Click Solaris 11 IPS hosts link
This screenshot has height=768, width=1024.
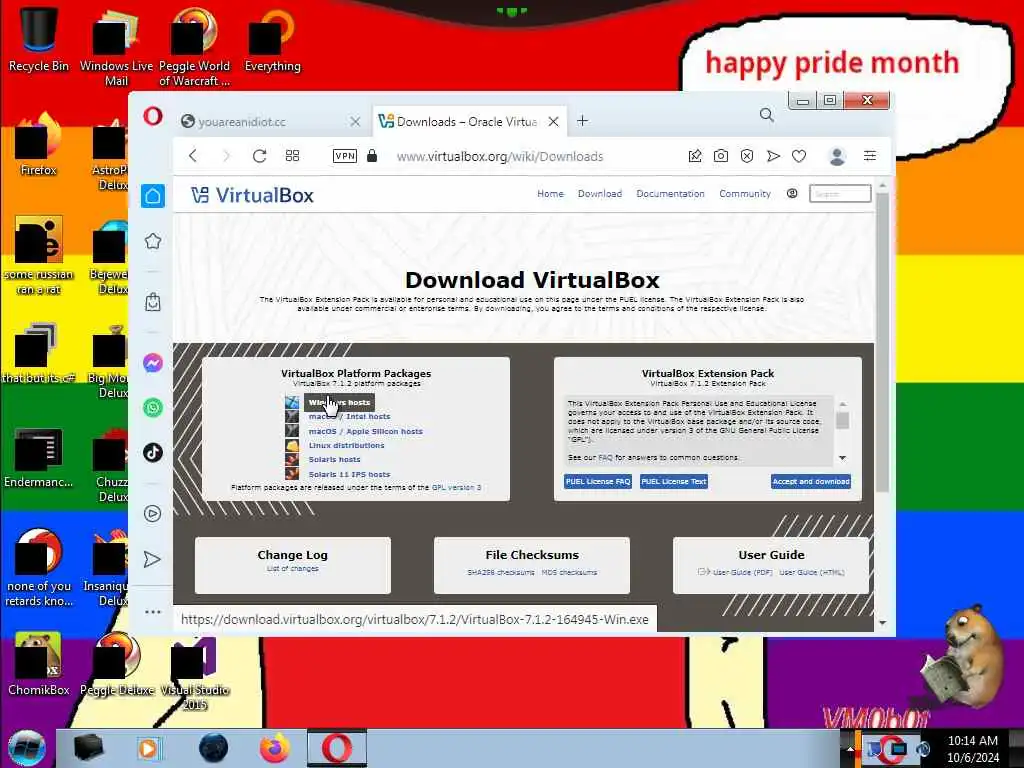pos(349,475)
